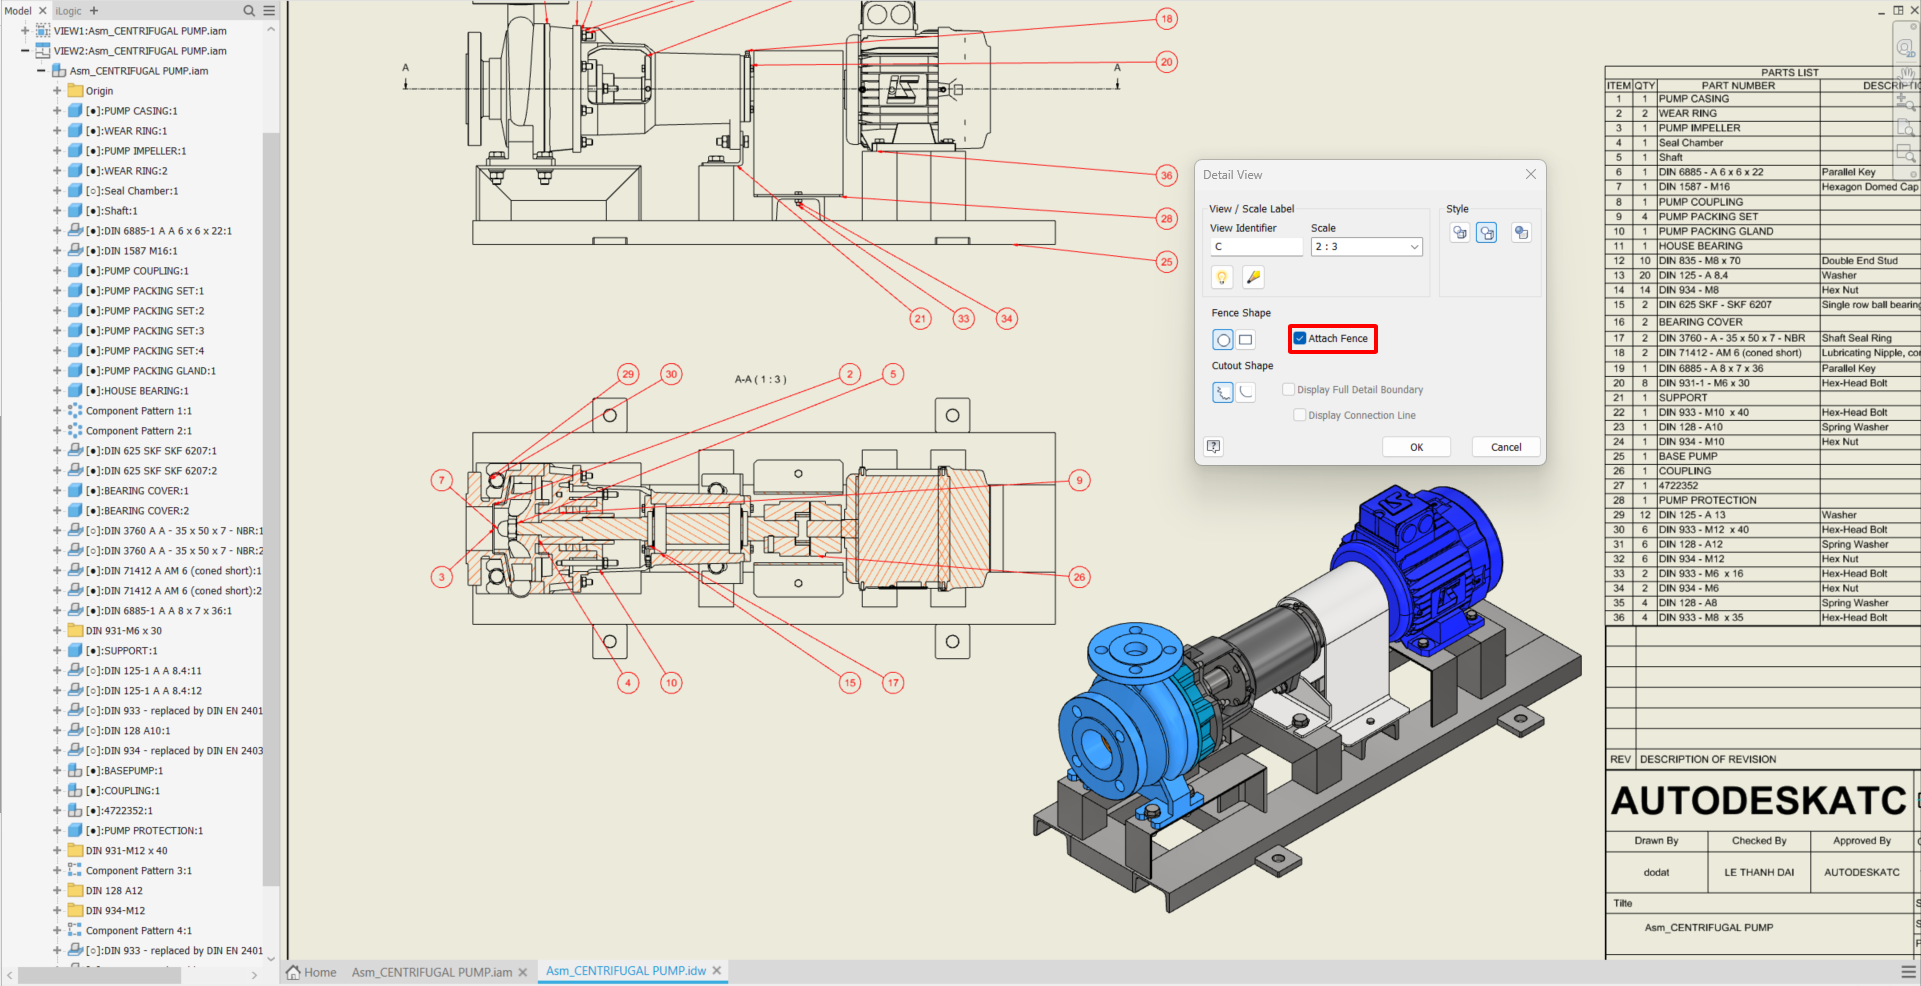Expand the Origin folder node
Viewport: 1921px width, 986px height.
(x=57, y=91)
